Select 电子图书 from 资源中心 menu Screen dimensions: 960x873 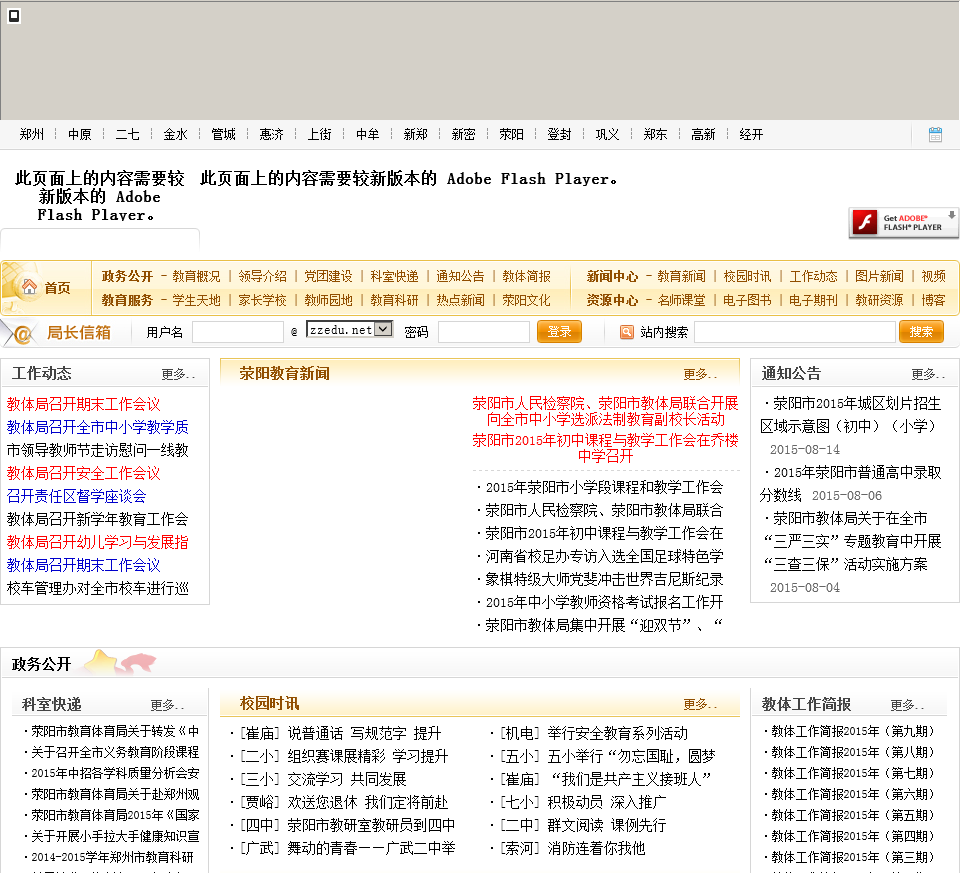tap(747, 300)
